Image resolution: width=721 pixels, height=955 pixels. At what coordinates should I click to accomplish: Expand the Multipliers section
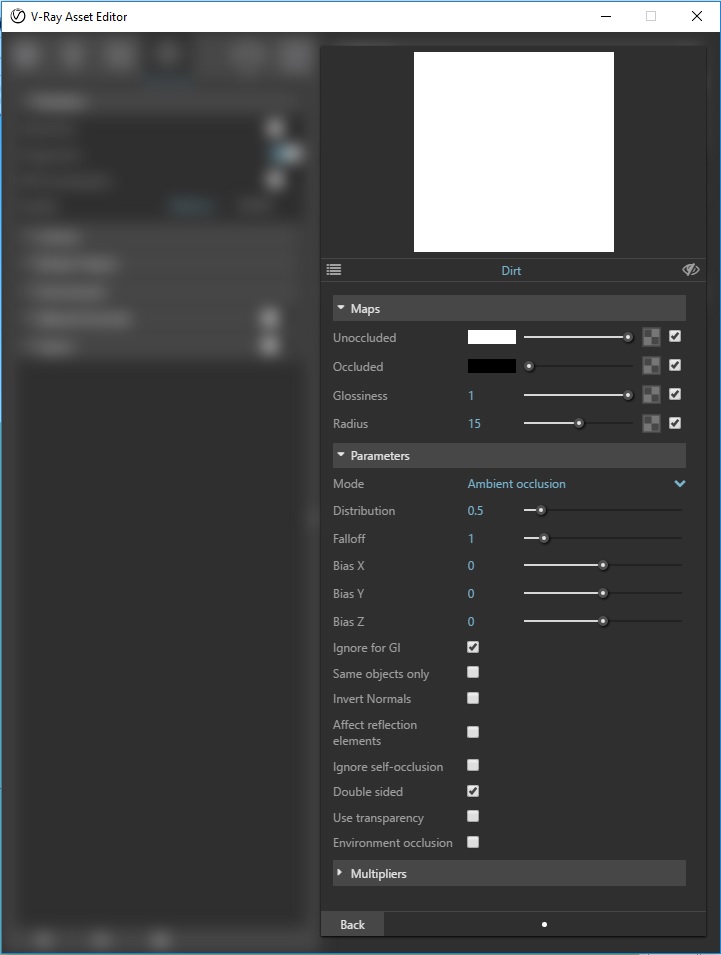[509, 873]
